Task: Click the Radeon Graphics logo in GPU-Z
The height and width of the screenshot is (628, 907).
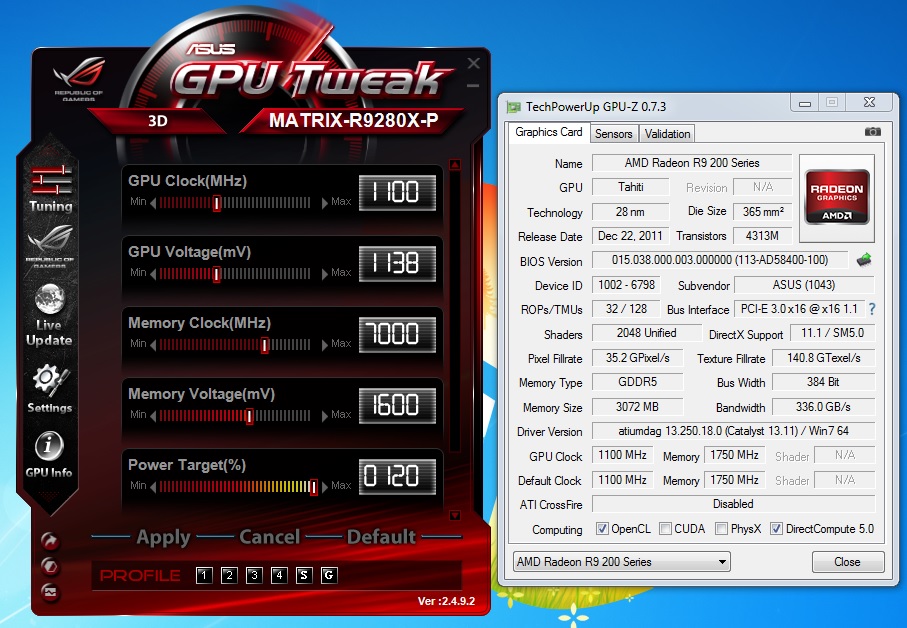Action: 836,197
